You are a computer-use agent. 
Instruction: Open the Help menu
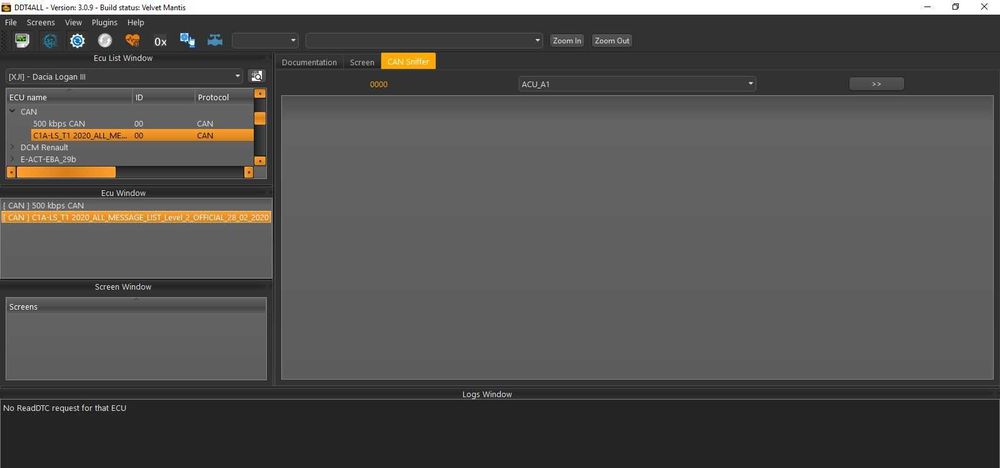[136, 22]
